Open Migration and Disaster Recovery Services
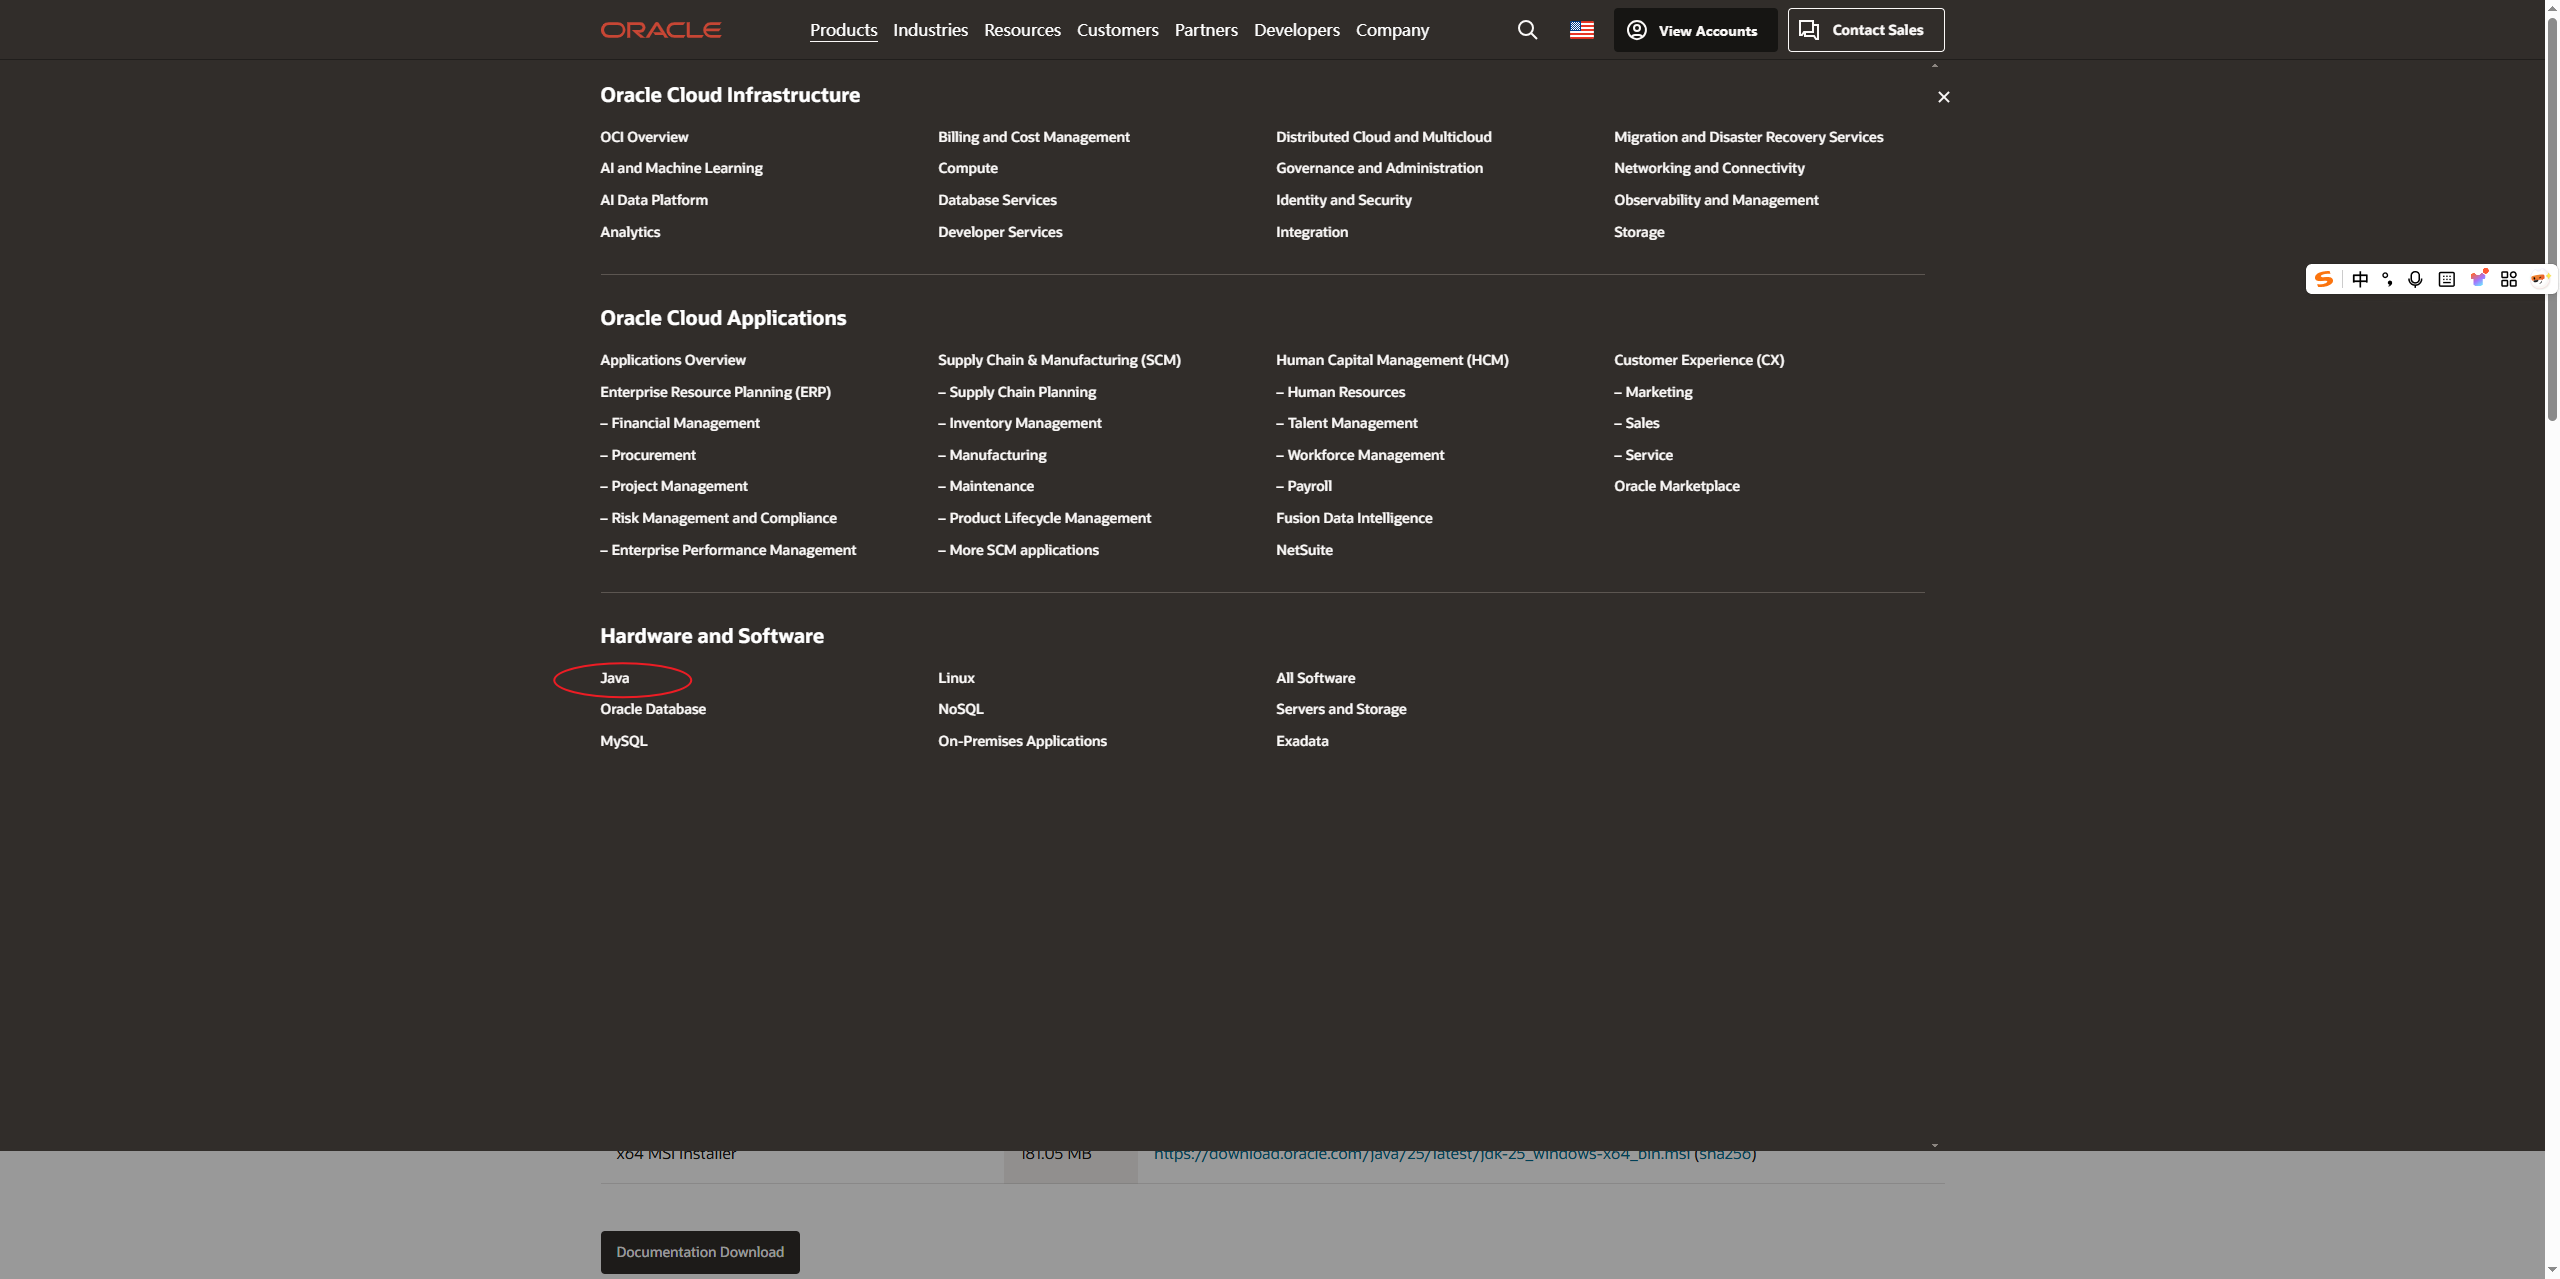This screenshot has height=1279, width=2560. click(1748, 137)
